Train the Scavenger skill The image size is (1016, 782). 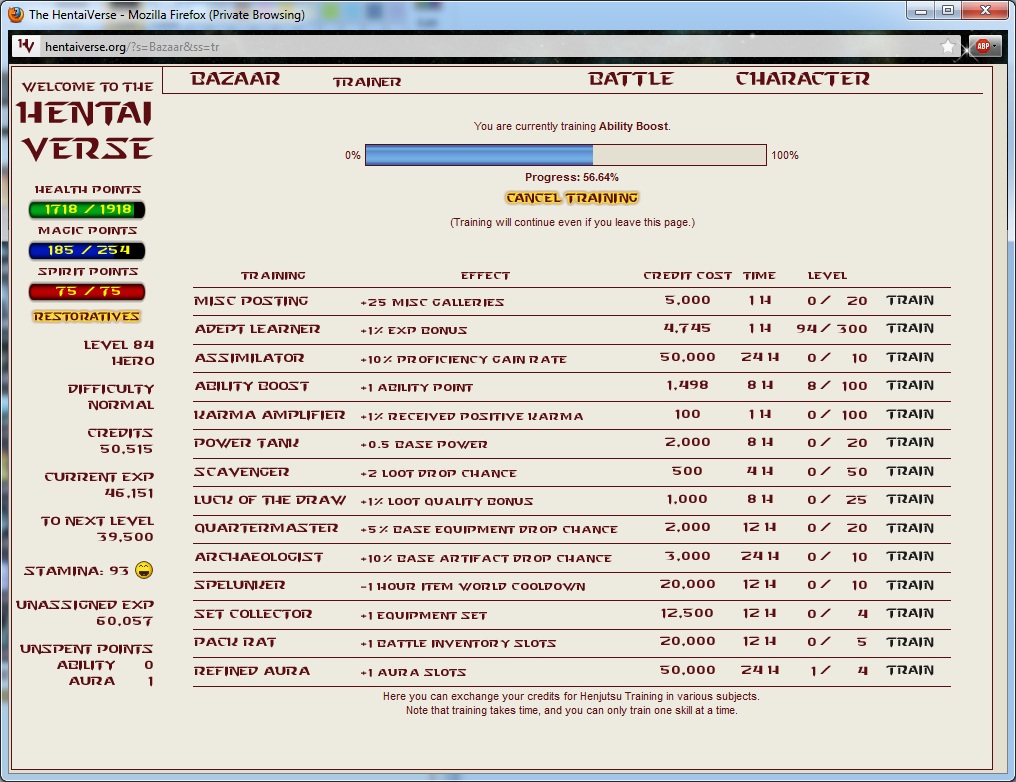(910, 471)
